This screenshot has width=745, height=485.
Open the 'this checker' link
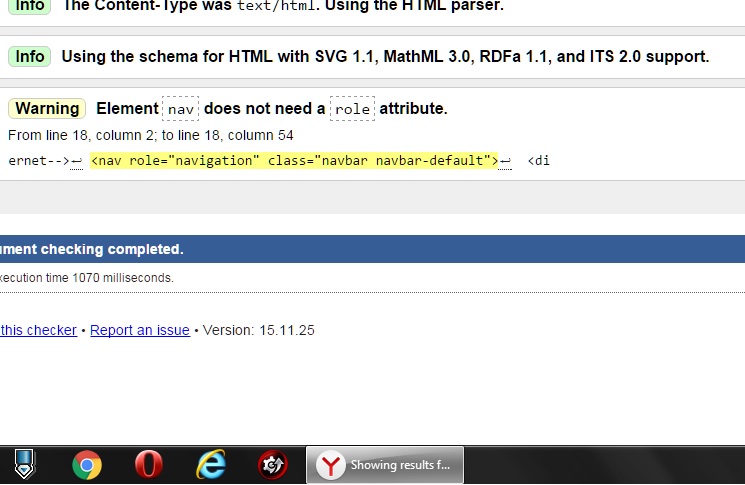[38, 330]
